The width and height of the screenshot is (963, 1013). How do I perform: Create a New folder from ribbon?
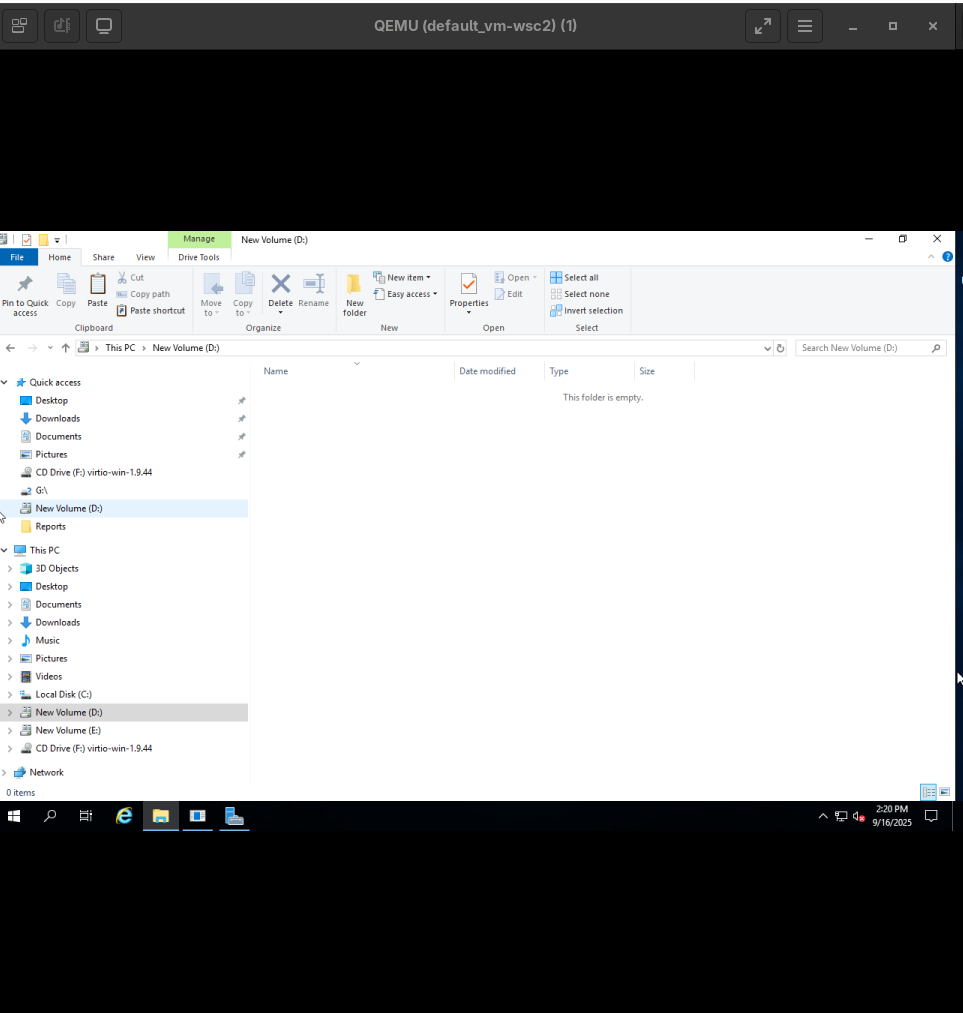pyautogui.click(x=355, y=294)
